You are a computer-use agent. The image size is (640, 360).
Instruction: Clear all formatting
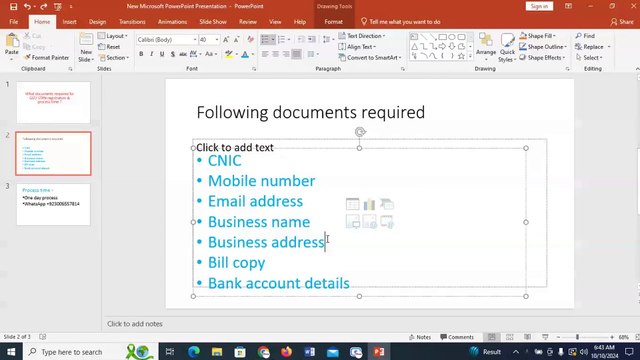tap(251, 40)
